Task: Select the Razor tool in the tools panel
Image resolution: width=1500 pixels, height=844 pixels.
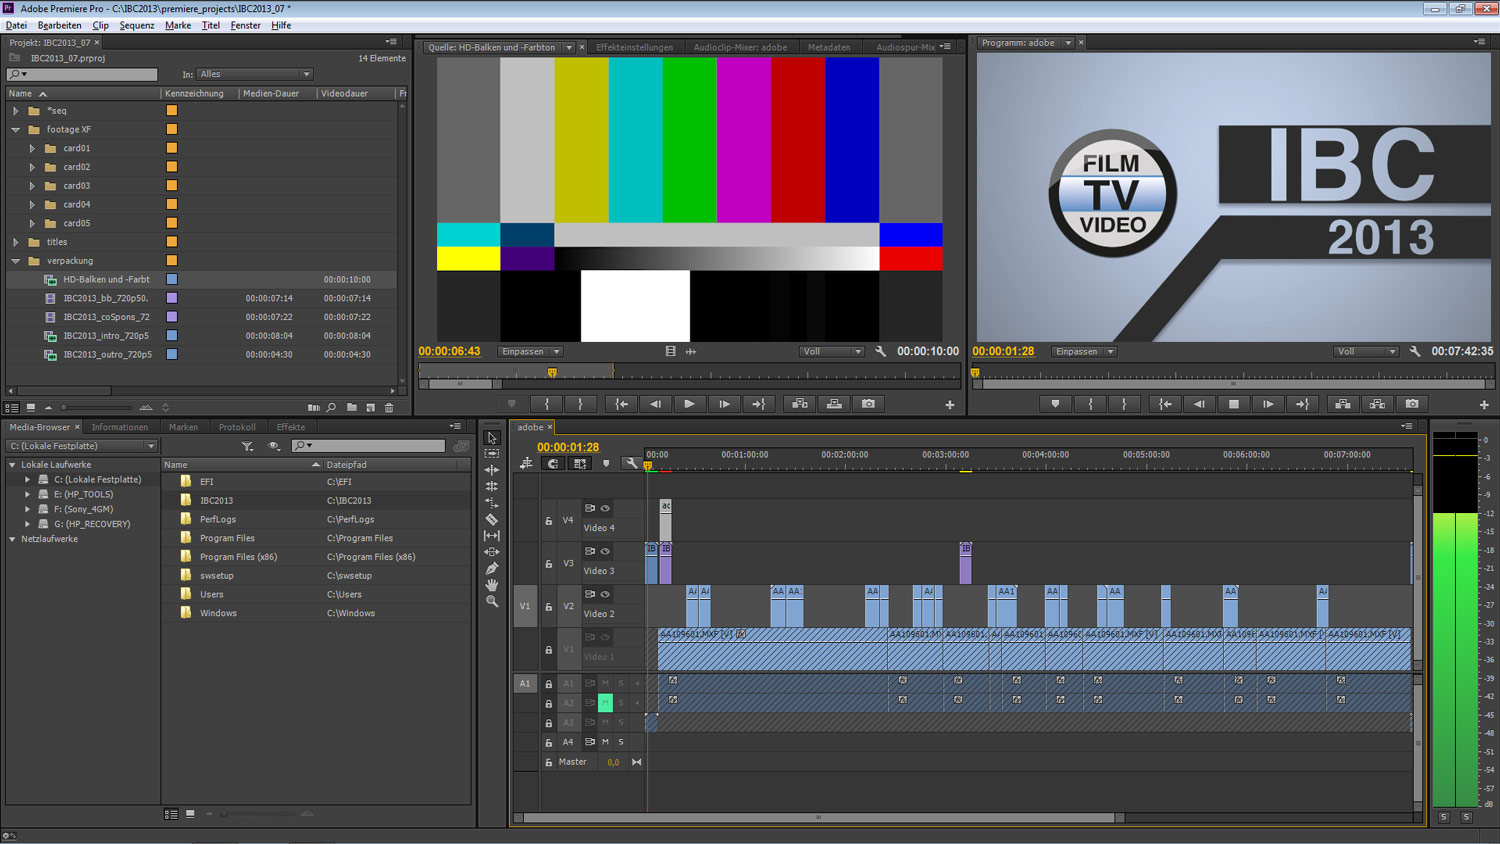Action: coord(492,519)
